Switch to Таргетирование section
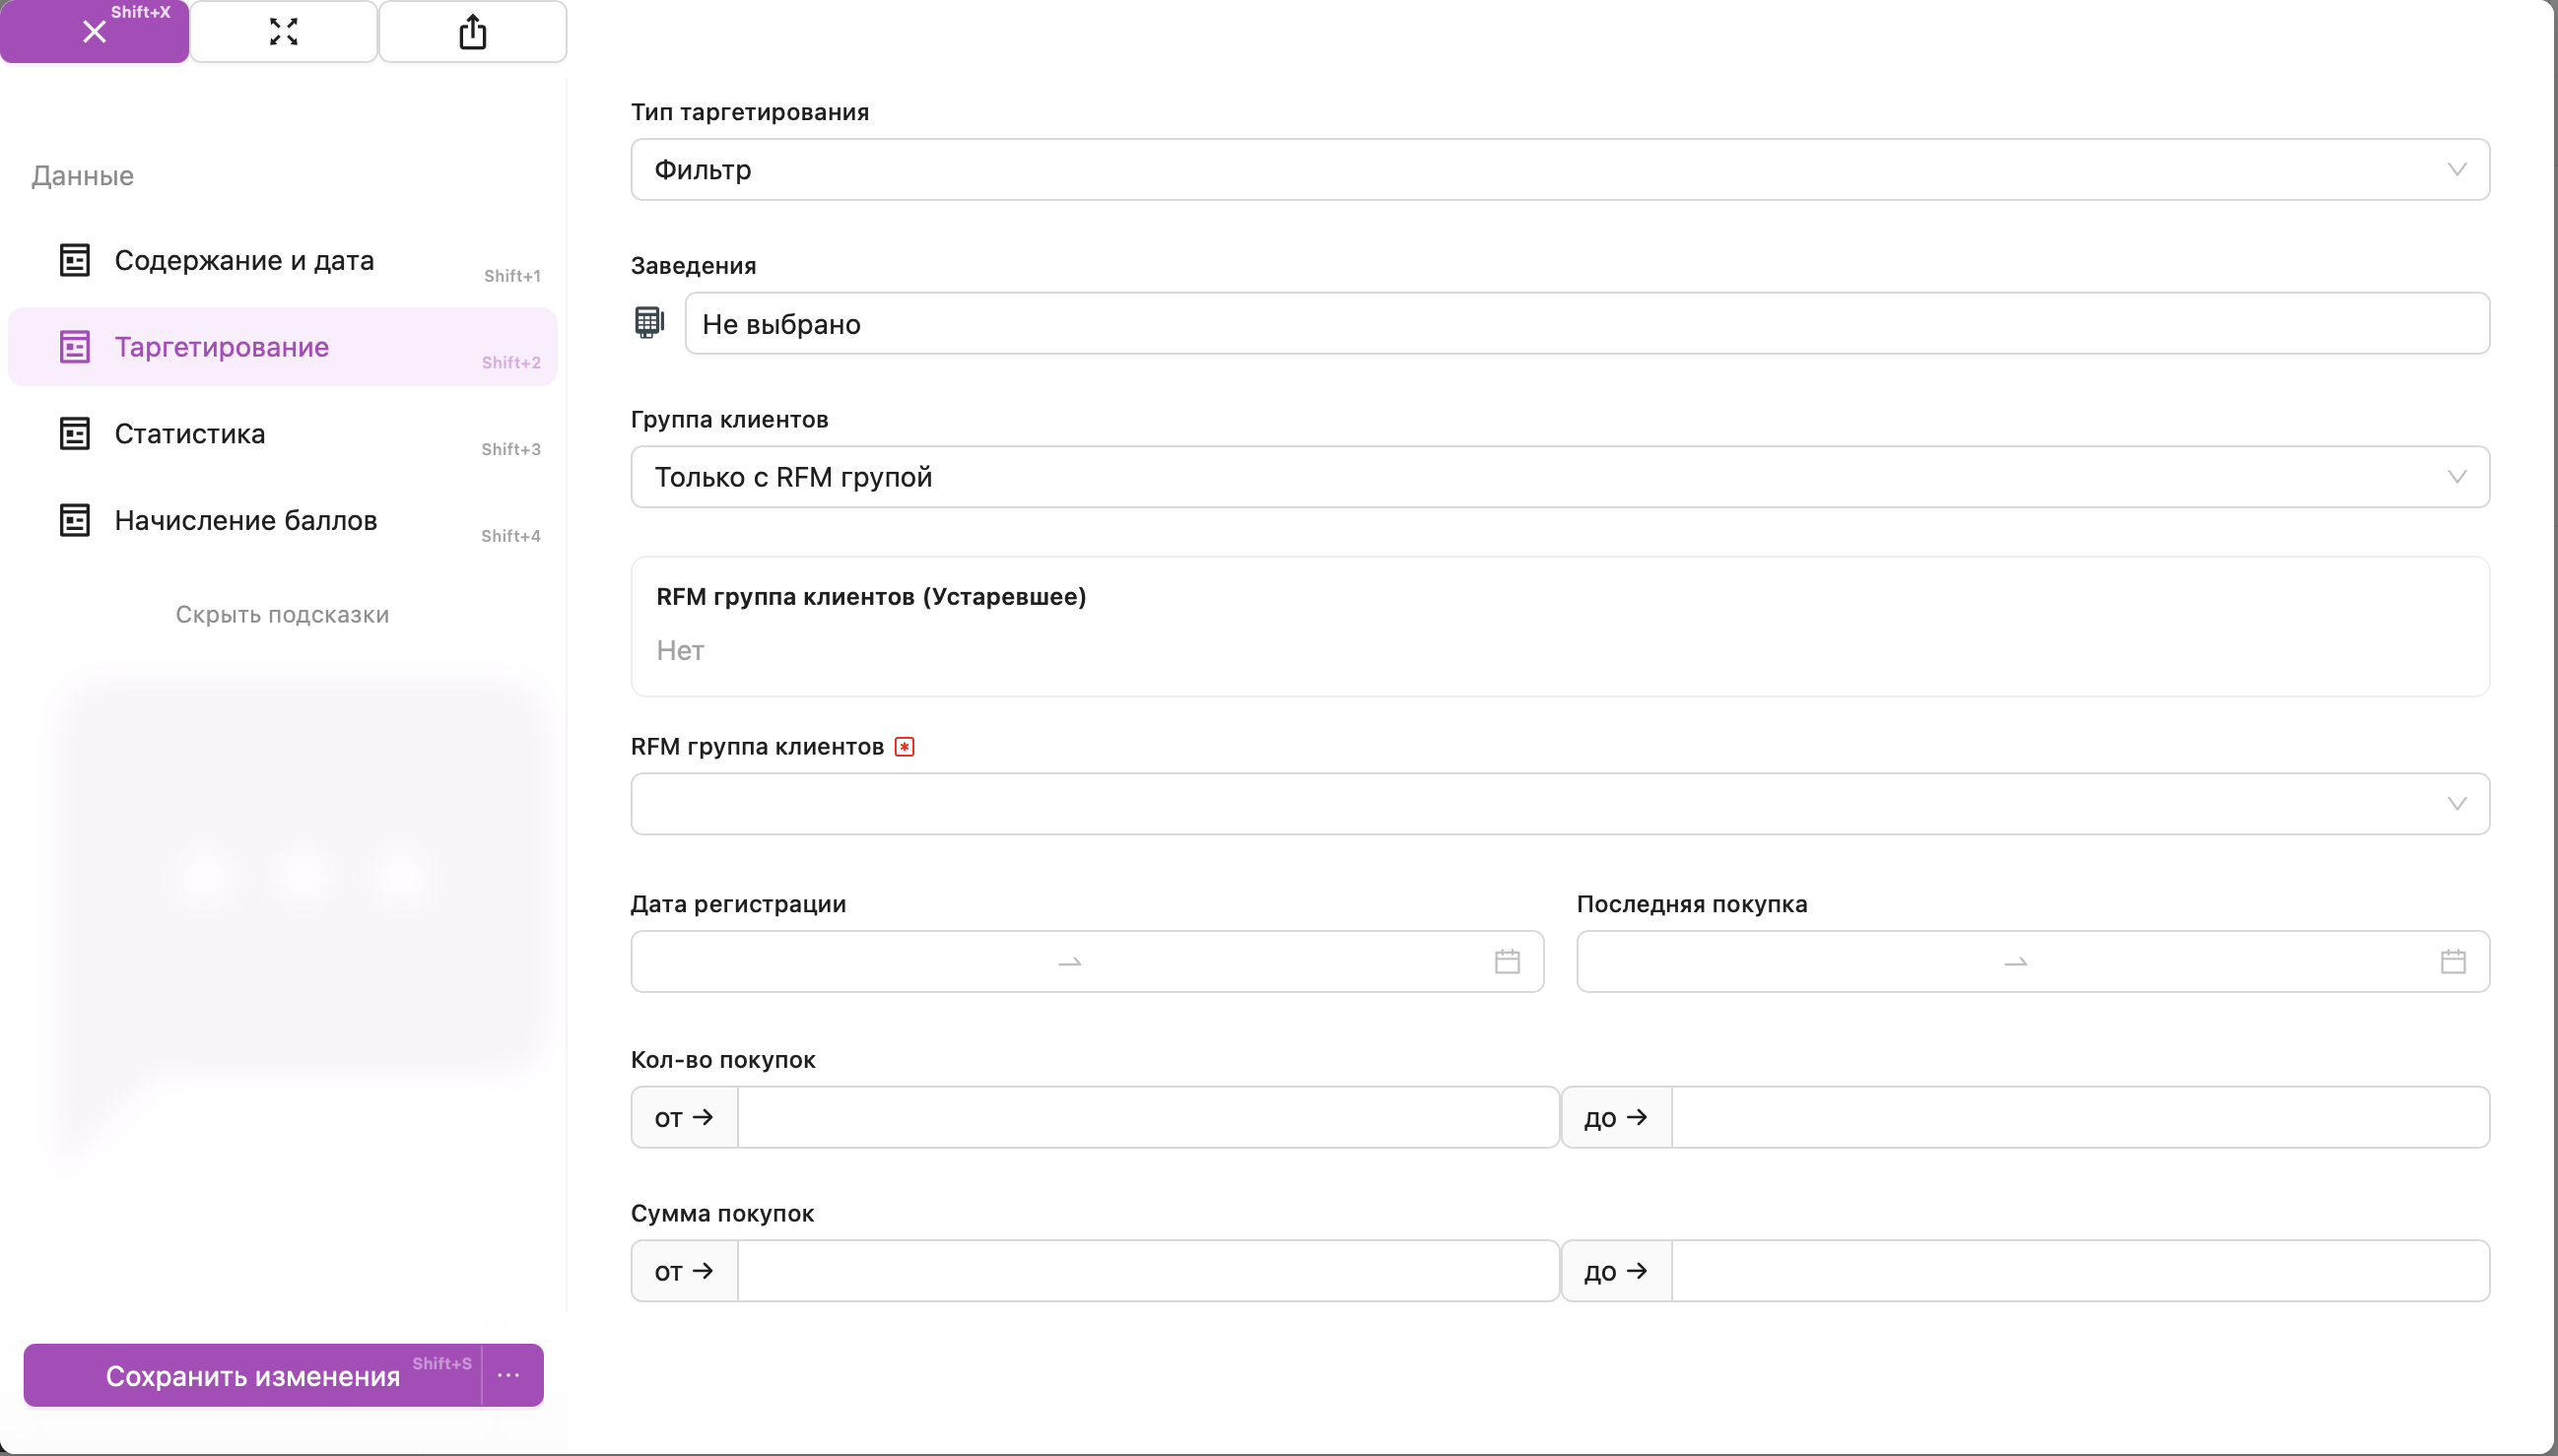The image size is (2558, 1456). (x=222, y=347)
